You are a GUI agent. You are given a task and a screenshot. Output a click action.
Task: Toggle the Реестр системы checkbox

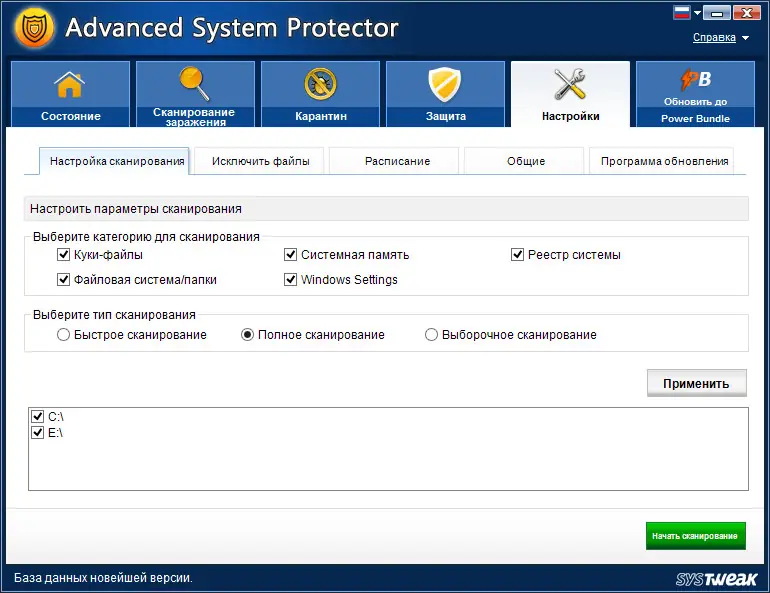point(518,254)
